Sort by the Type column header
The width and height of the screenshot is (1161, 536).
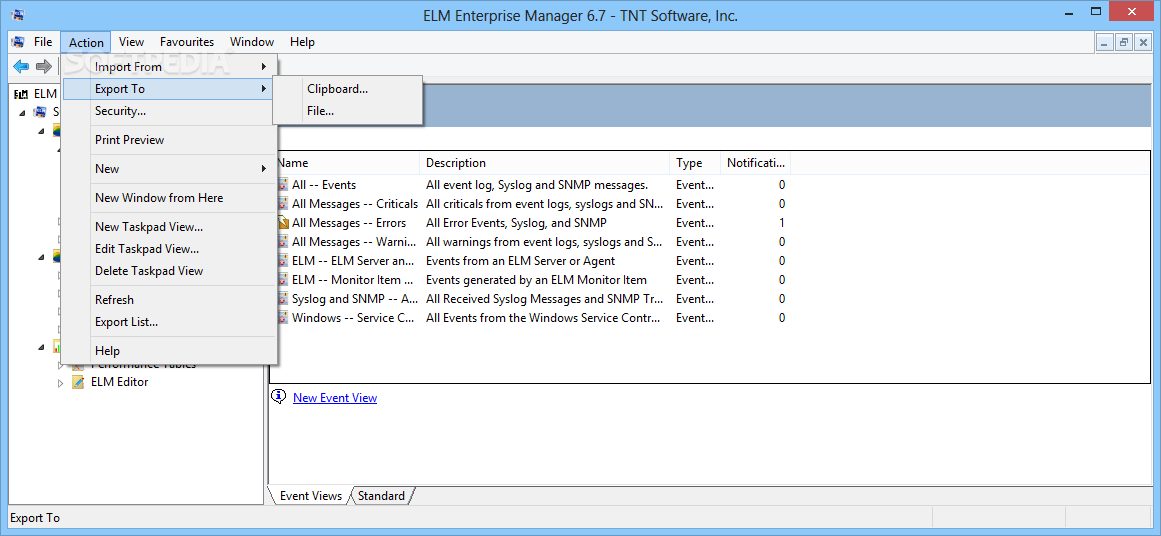(695, 163)
